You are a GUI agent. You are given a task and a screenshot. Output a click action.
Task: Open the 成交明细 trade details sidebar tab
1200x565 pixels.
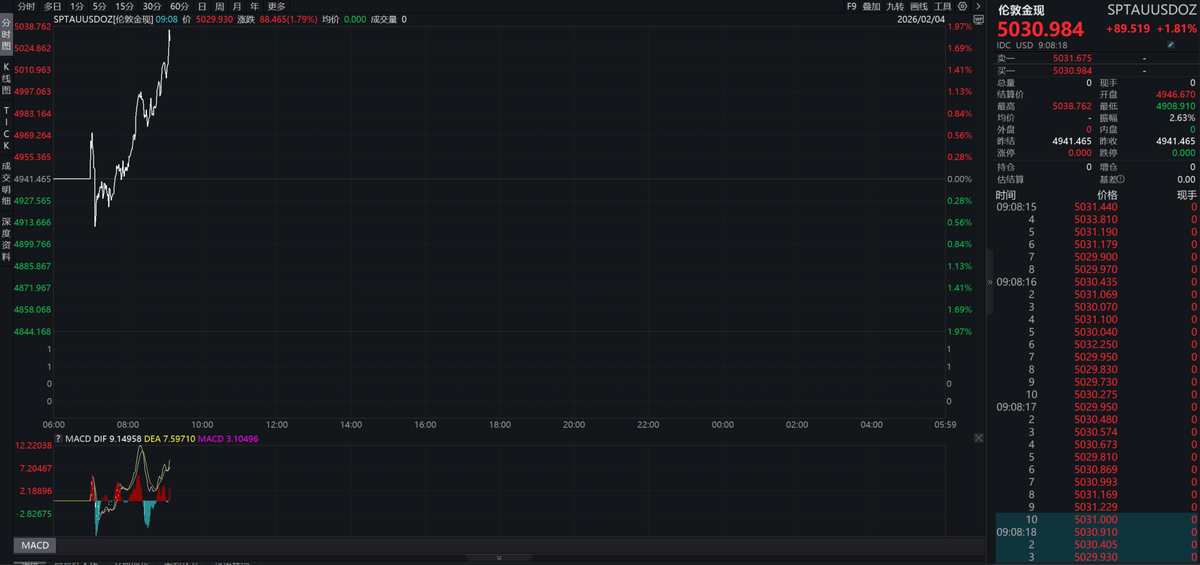coord(6,179)
